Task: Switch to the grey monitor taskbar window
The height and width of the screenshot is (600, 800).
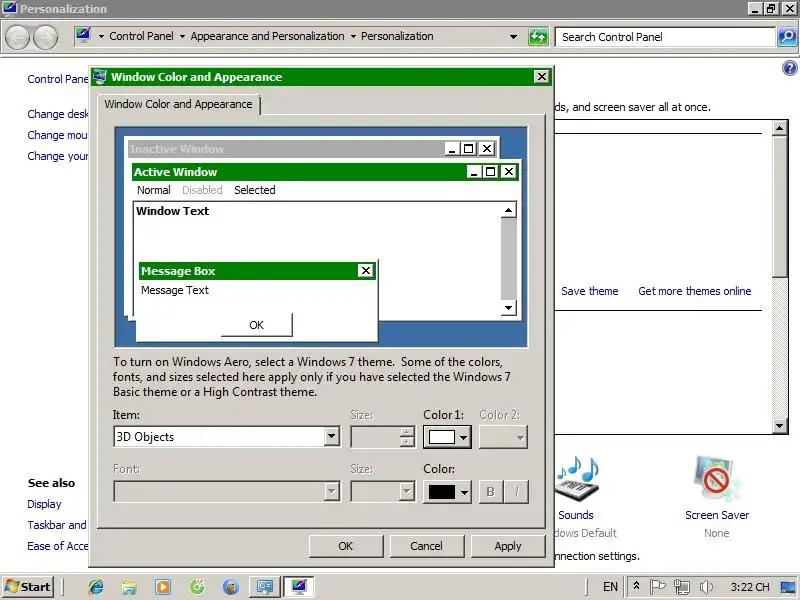Action: [264, 587]
